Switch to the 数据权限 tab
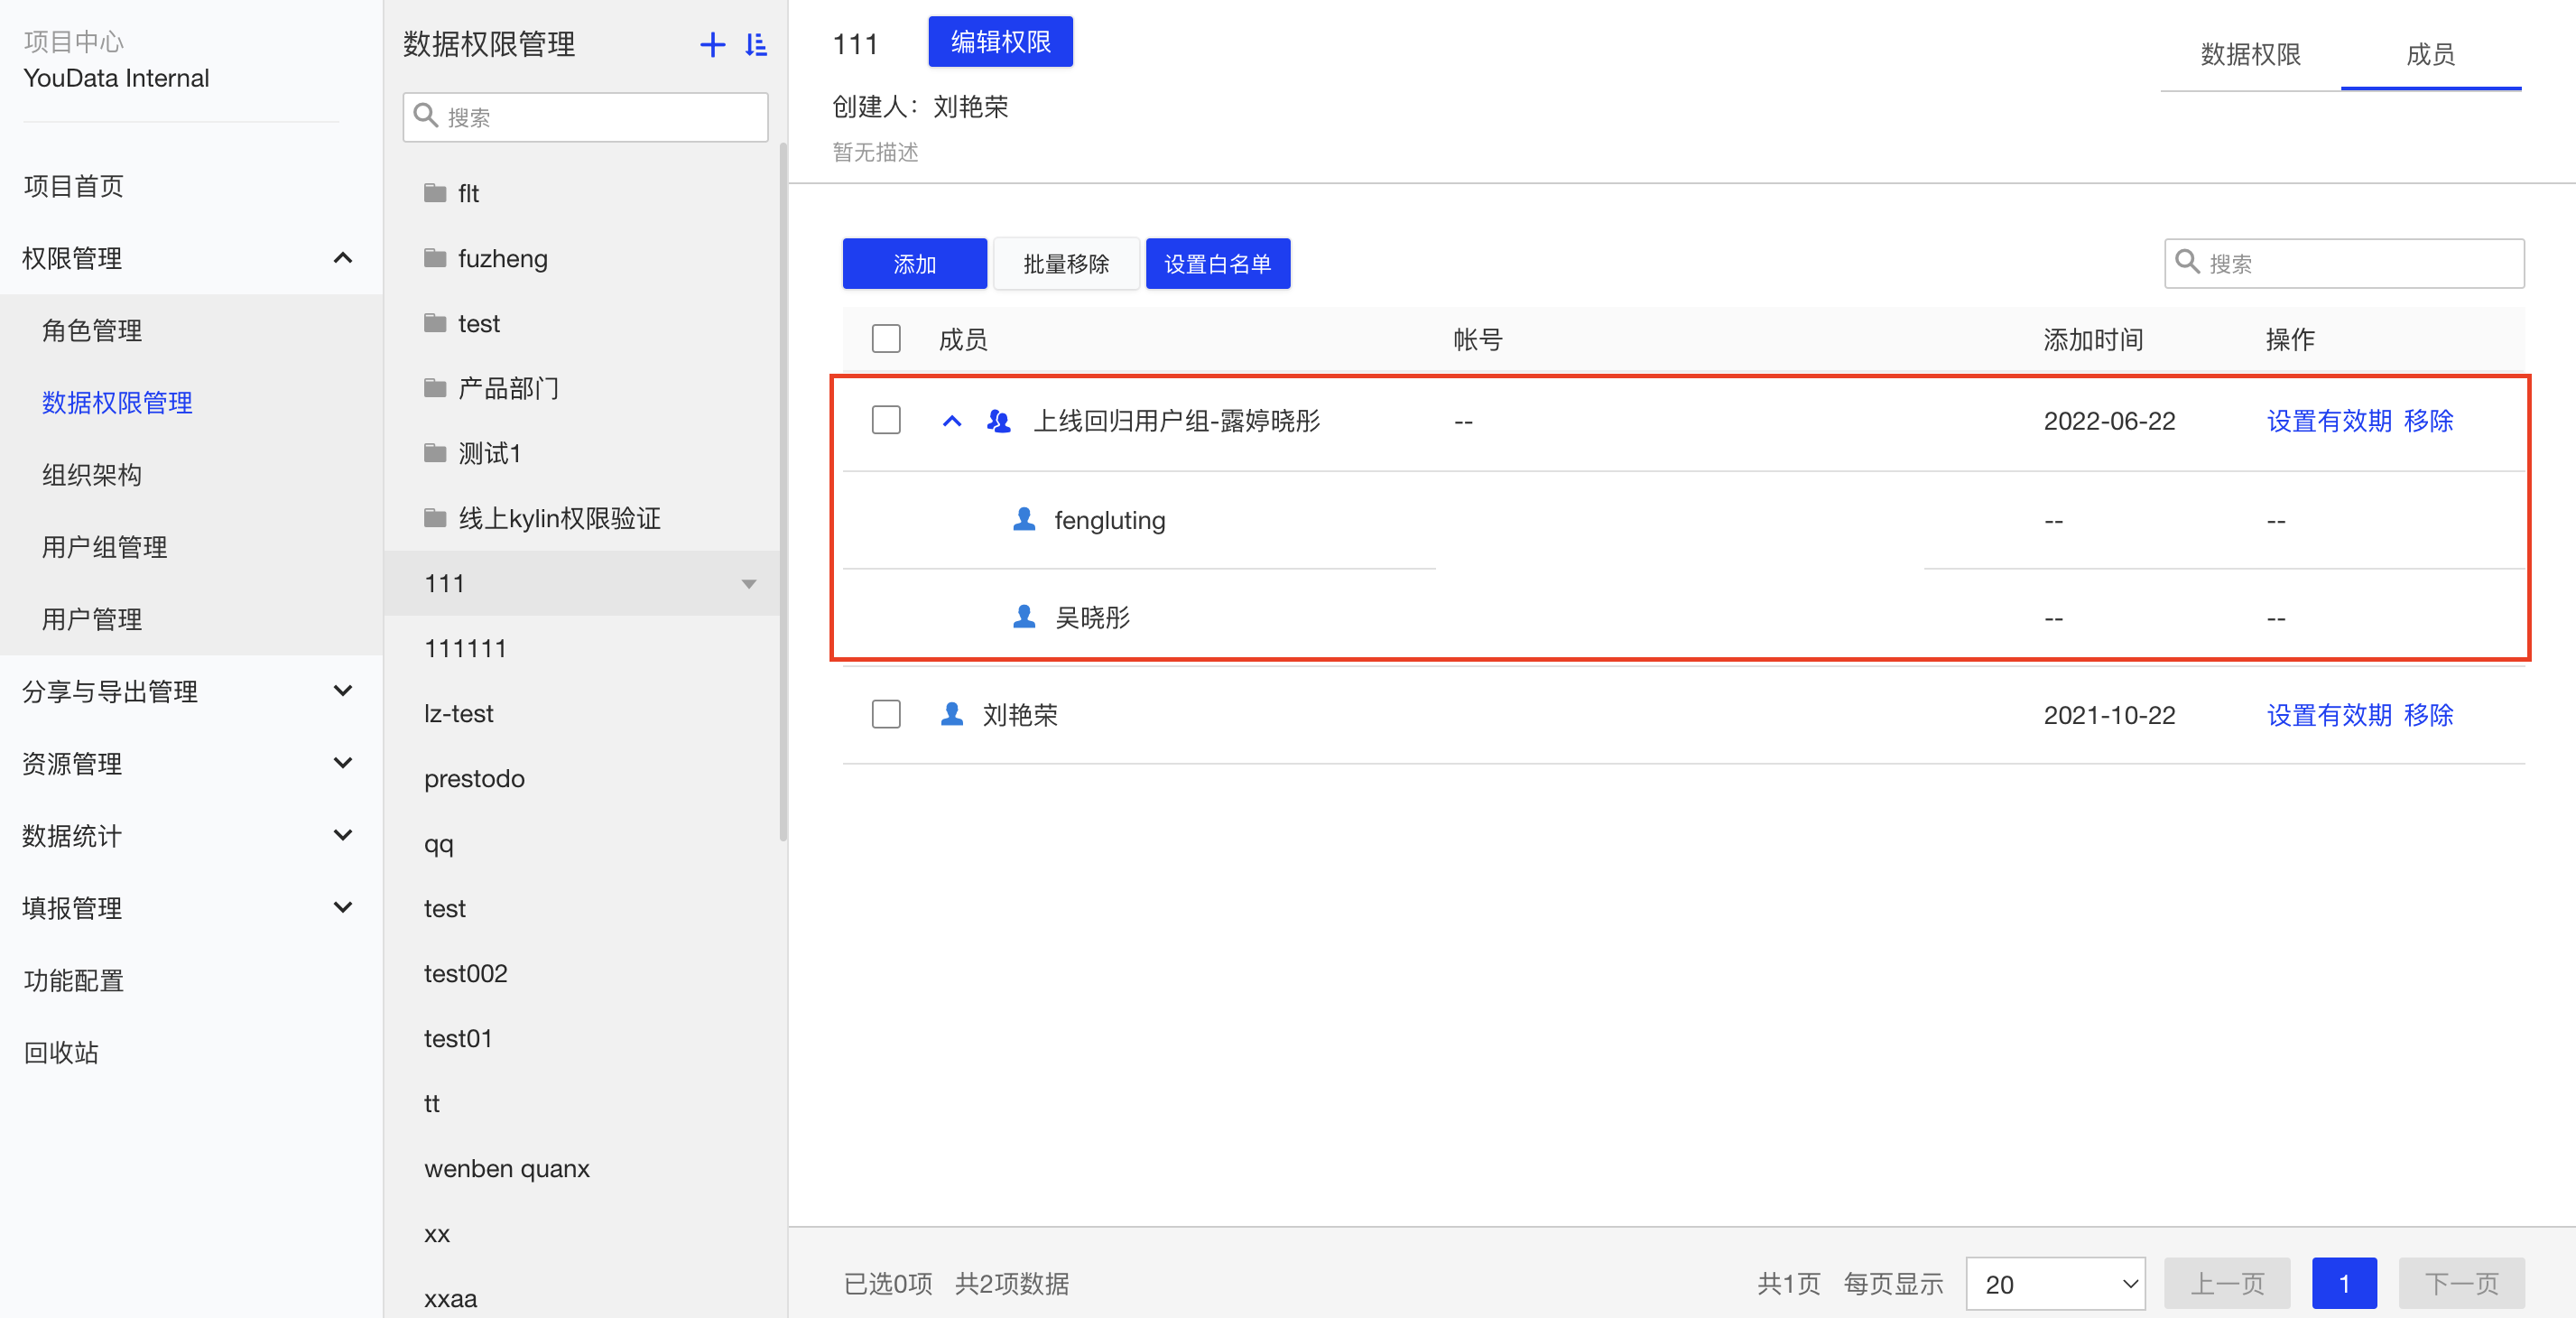The image size is (2576, 1318). 2249,55
